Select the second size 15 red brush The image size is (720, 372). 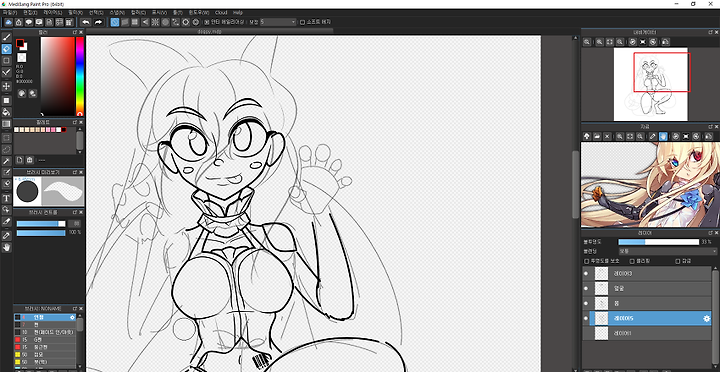45,347
